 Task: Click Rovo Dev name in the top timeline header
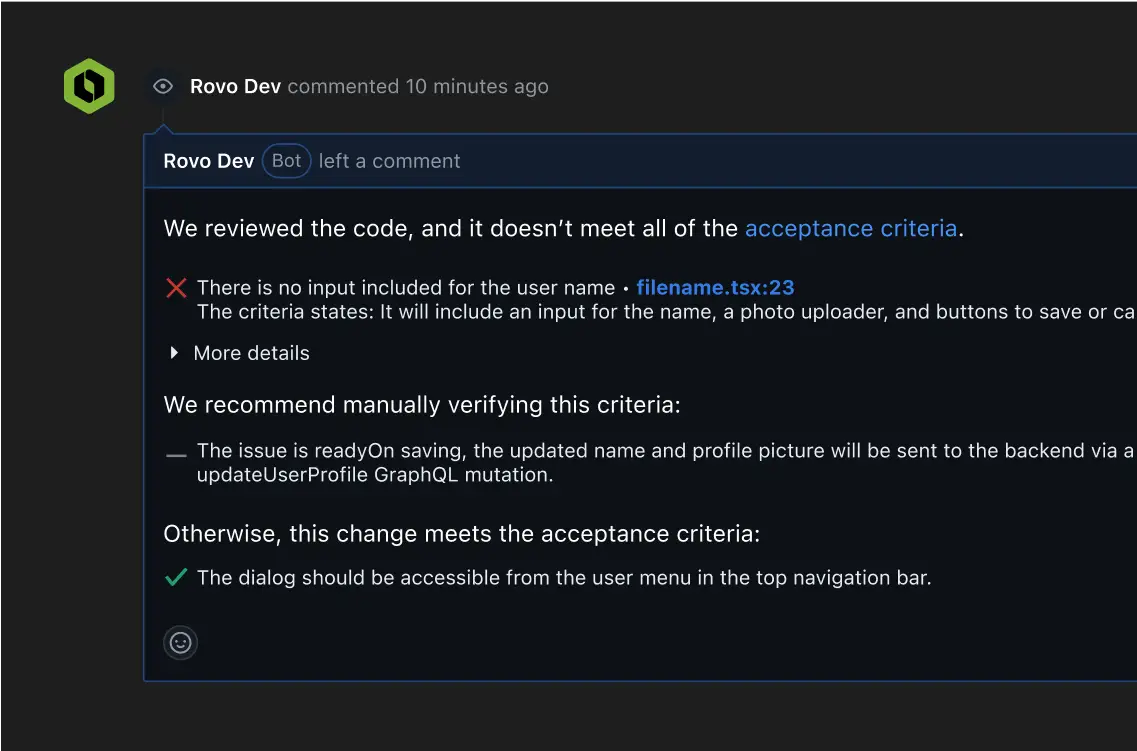tap(235, 86)
